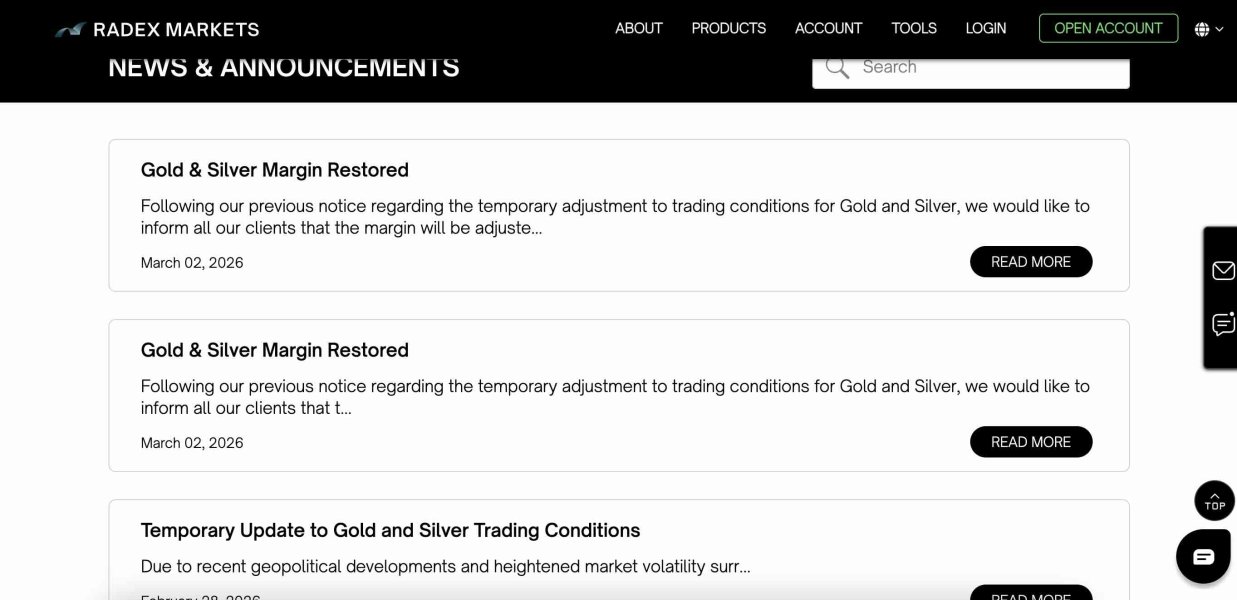Screen dimensions: 1237x600
Task: Open second Gold & Silver Margin Restored headline
Action: pos(275,350)
